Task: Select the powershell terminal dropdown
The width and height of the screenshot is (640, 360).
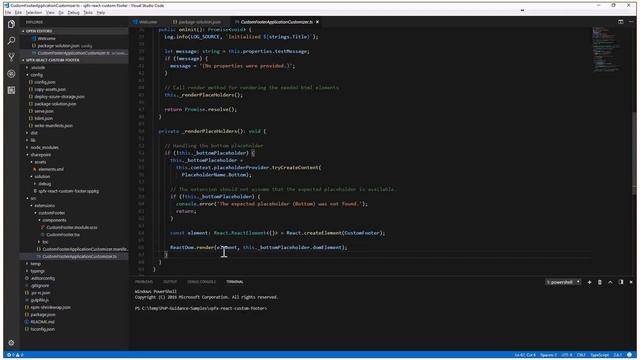Action: (563, 282)
